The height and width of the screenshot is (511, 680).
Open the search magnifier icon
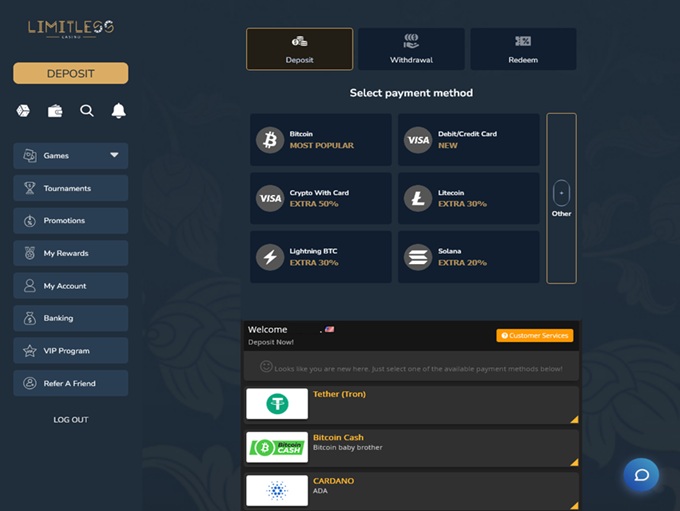point(87,110)
